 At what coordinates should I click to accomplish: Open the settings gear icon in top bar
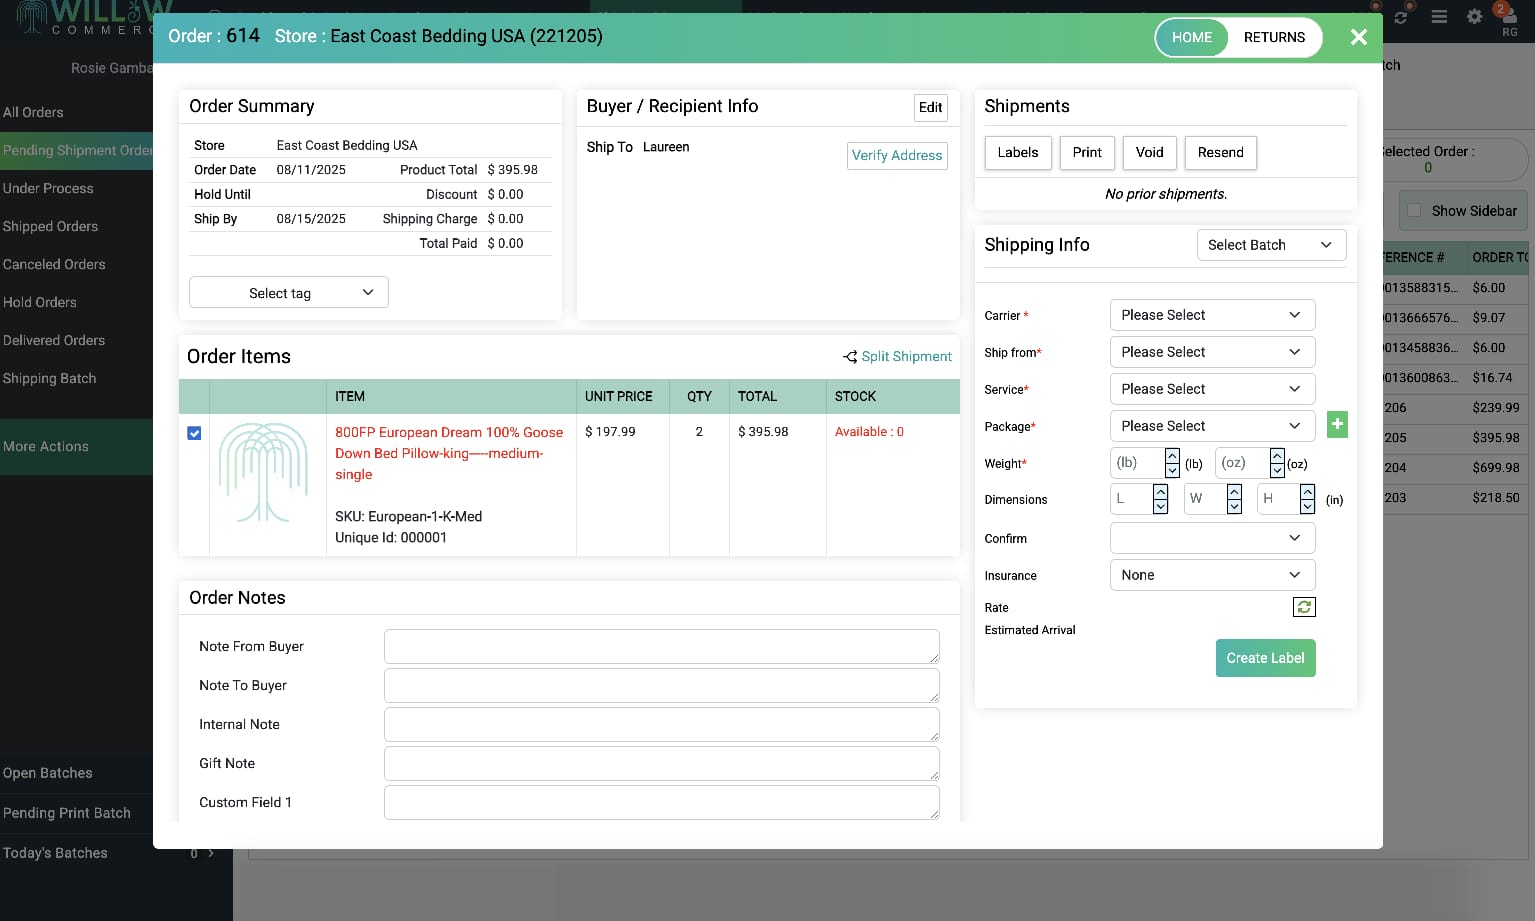click(1474, 17)
